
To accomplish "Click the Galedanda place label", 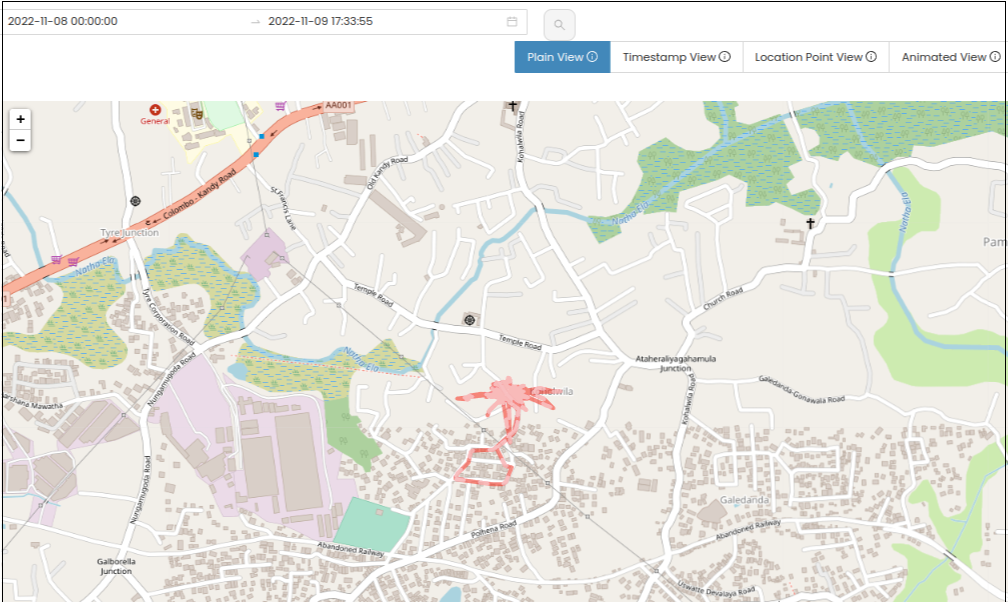I will 744,500.
